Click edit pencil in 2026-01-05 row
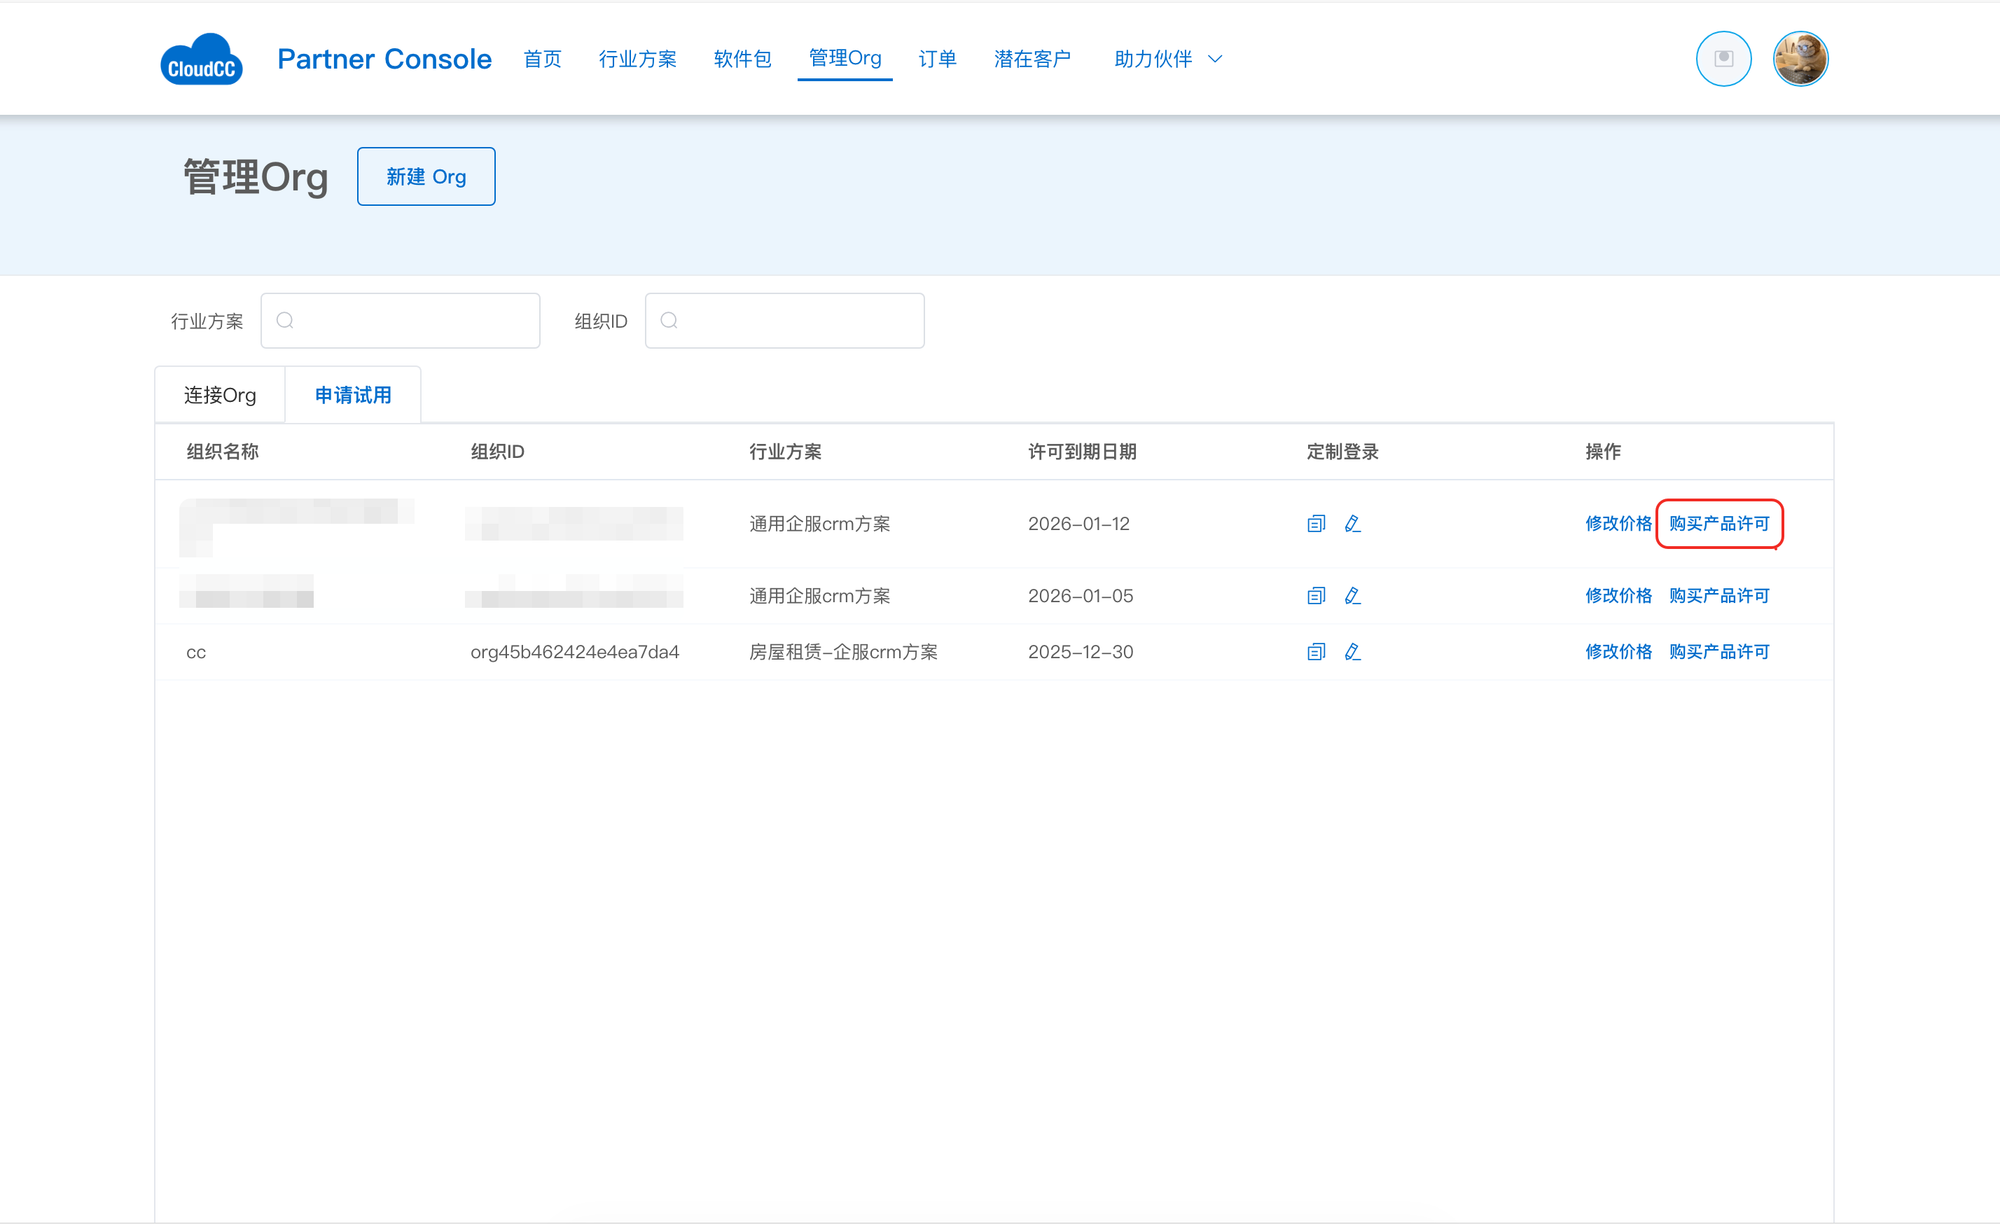2000x1224 pixels. coord(1352,596)
